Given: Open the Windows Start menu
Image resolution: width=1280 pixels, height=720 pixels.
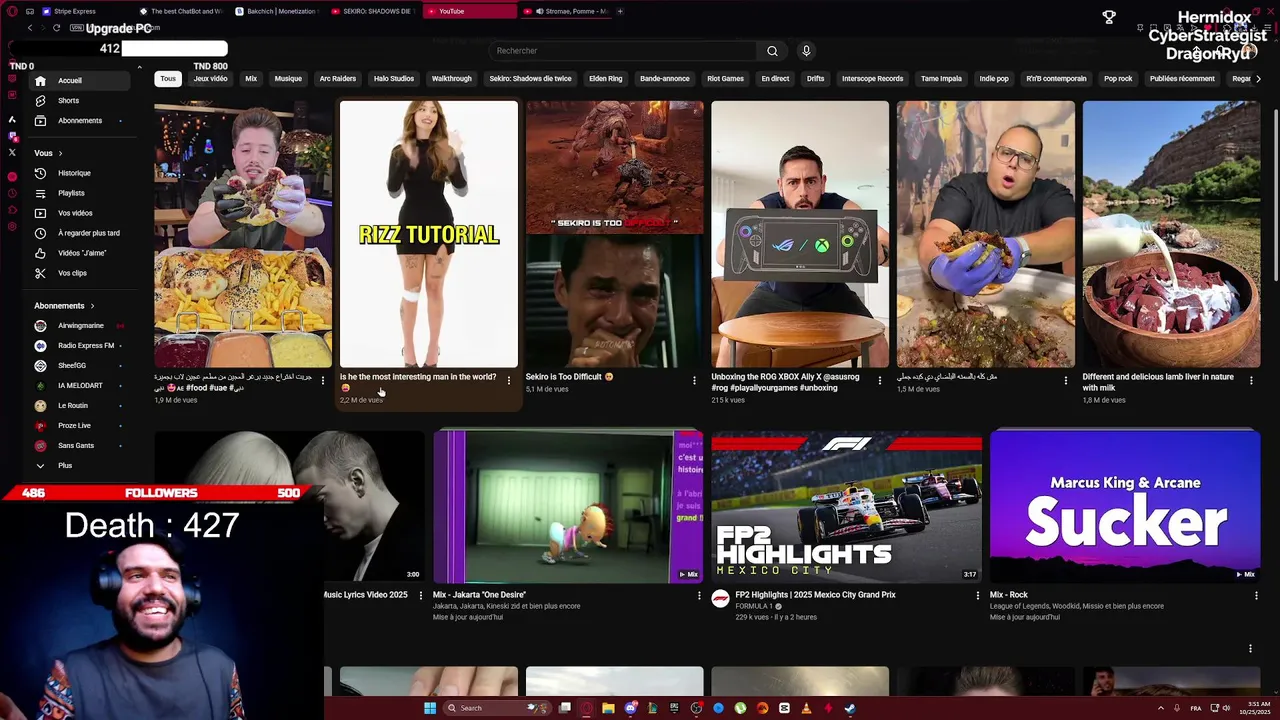Looking at the screenshot, I should 430,708.
